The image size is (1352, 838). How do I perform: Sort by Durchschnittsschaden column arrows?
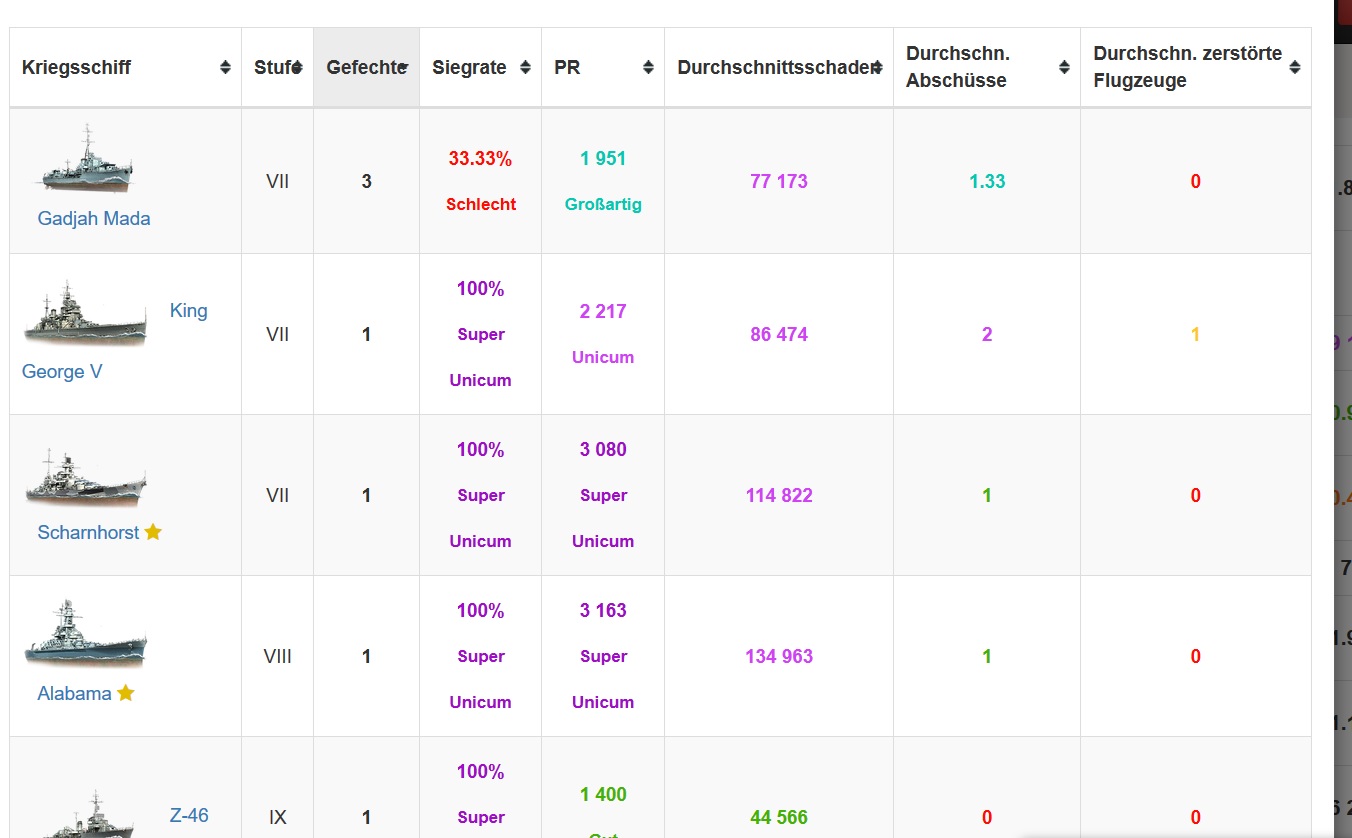877,67
